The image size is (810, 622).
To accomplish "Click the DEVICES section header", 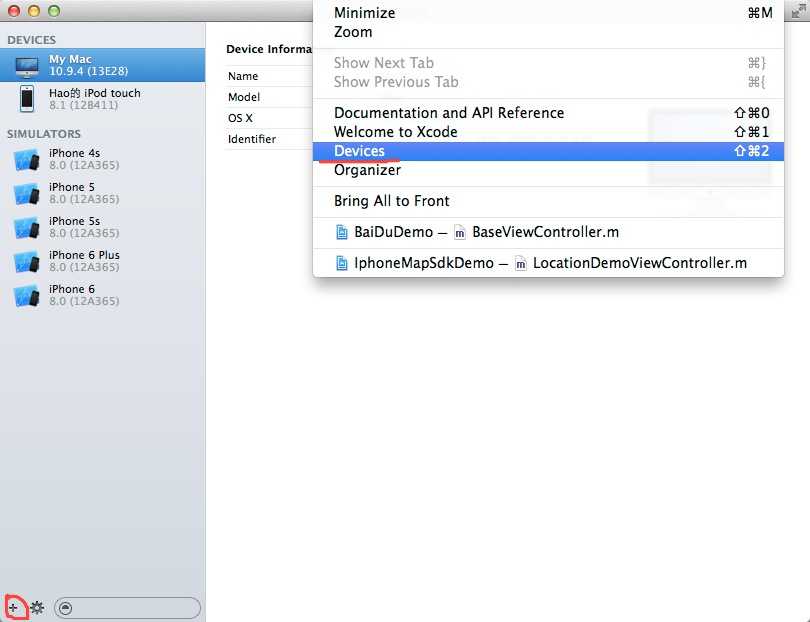I will click(x=32, y=40).
